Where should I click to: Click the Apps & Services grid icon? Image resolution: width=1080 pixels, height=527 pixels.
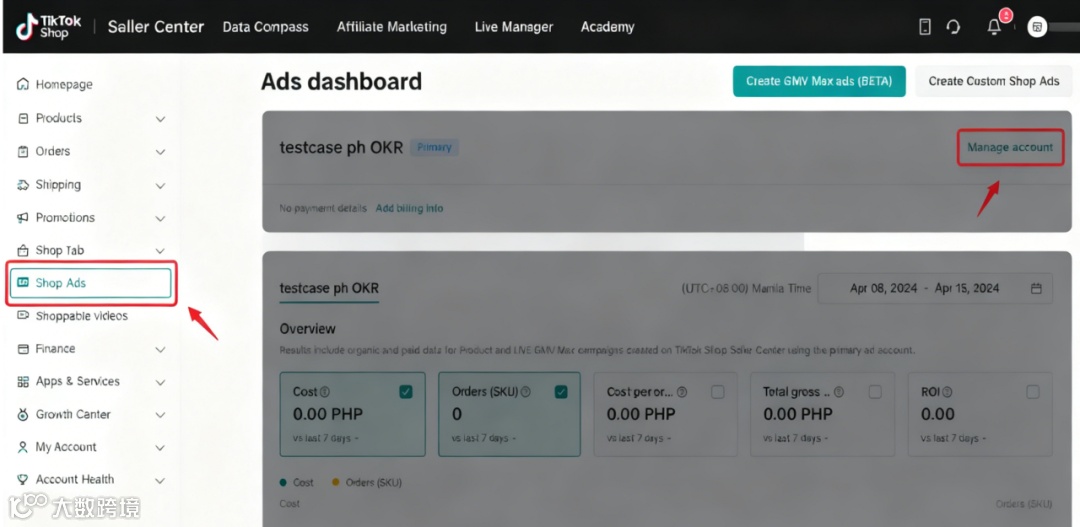coord(23,381)
